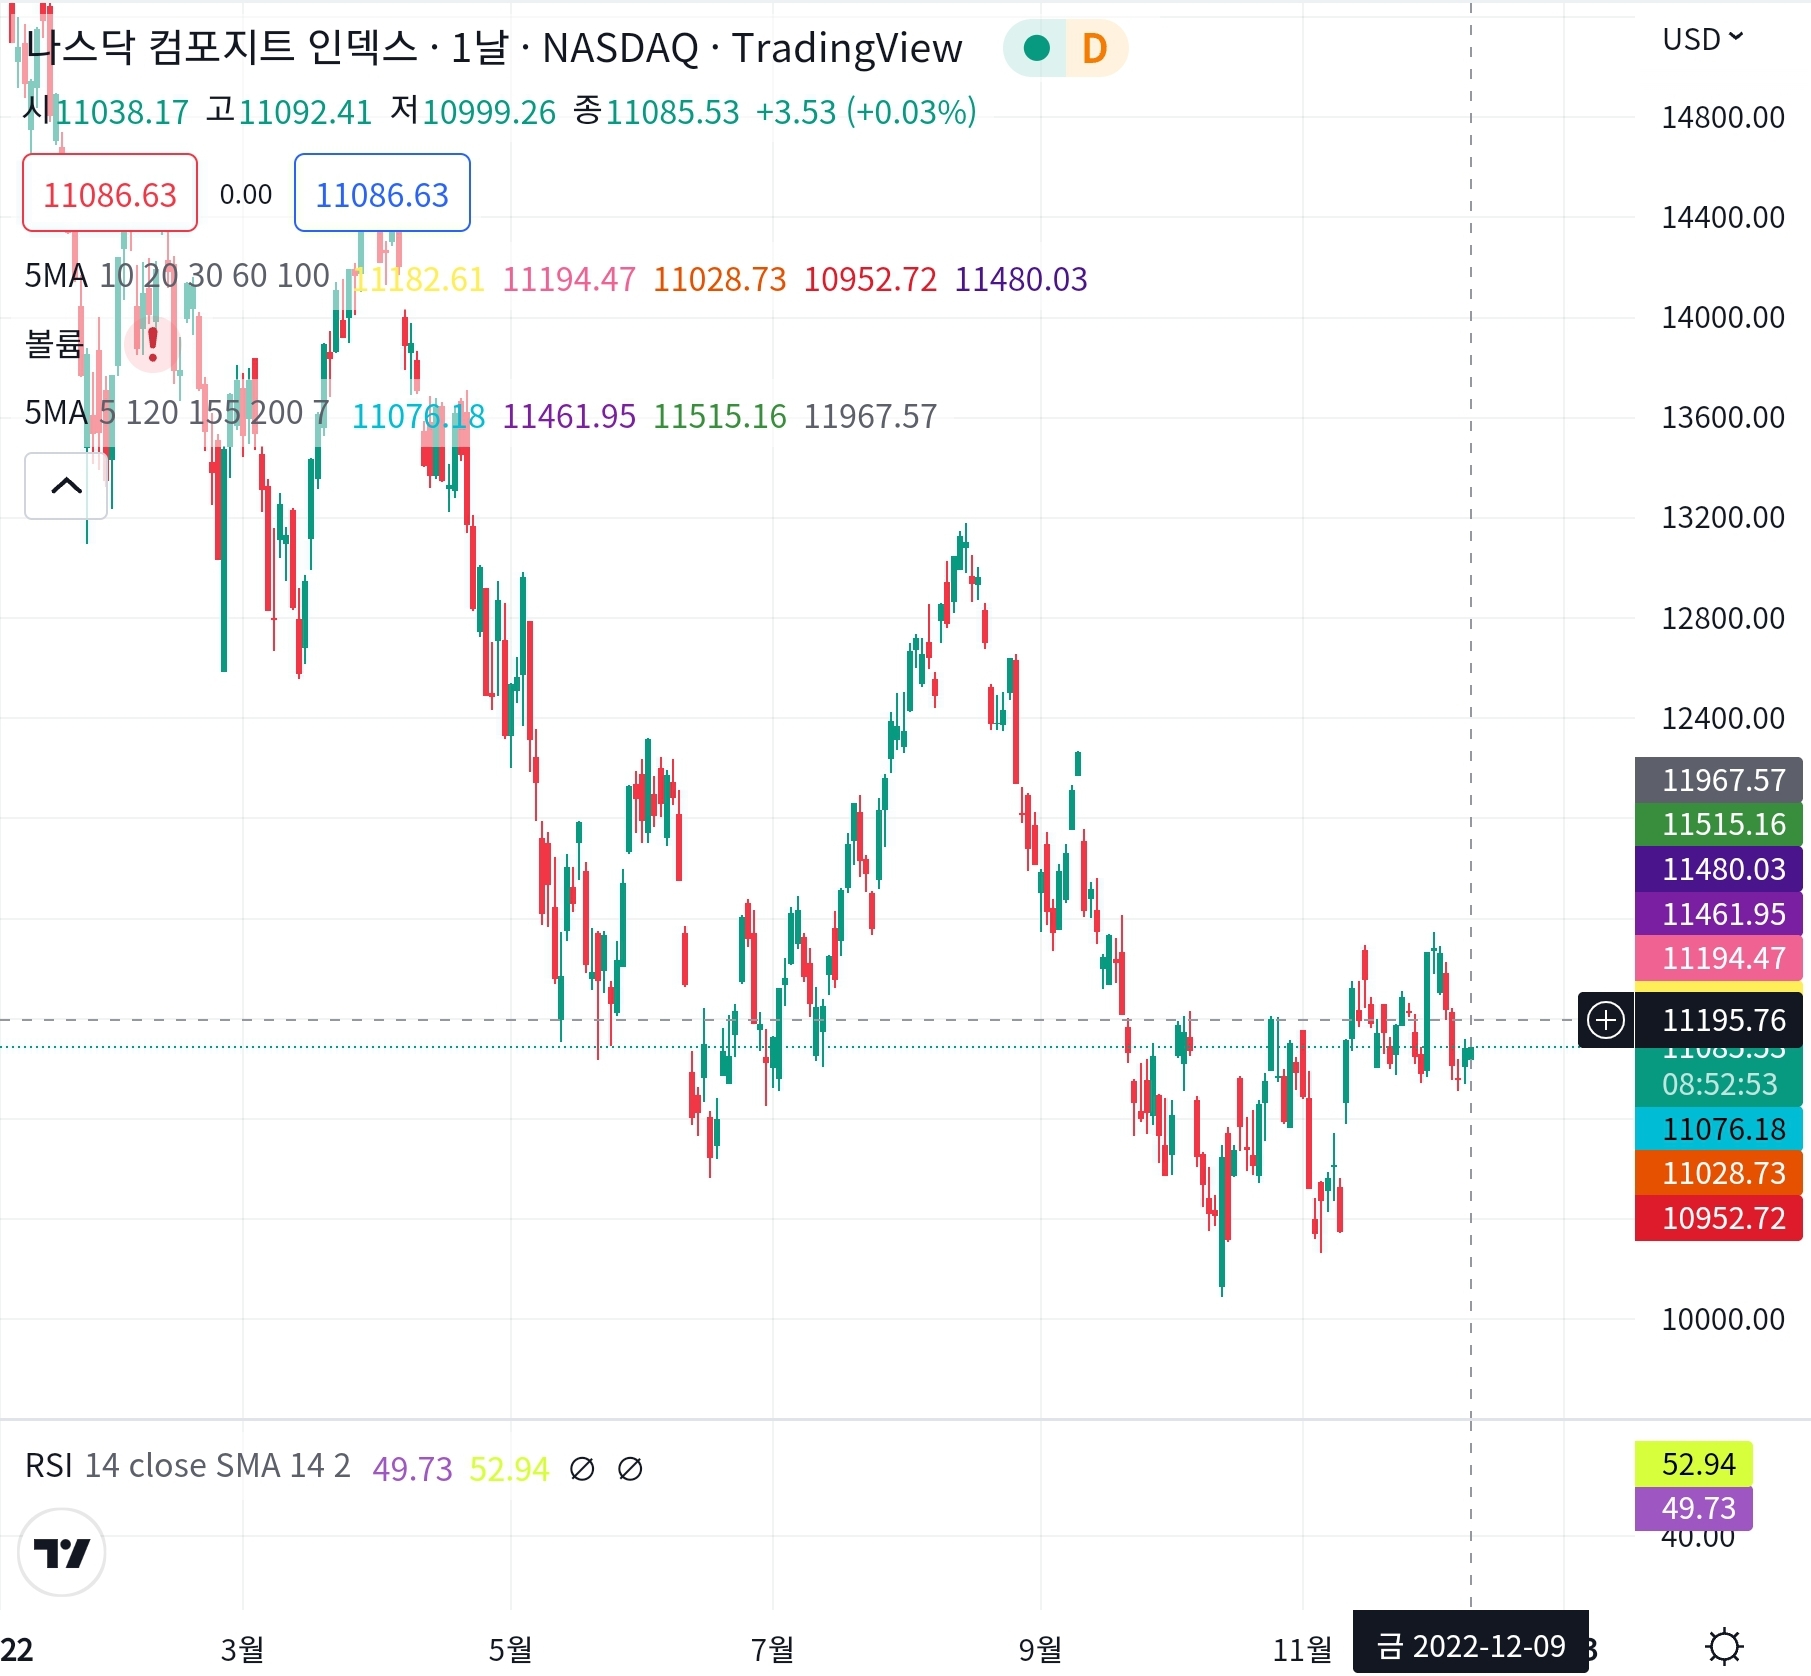Click the closing price 종 11085.53

click(x=657, y=111)
